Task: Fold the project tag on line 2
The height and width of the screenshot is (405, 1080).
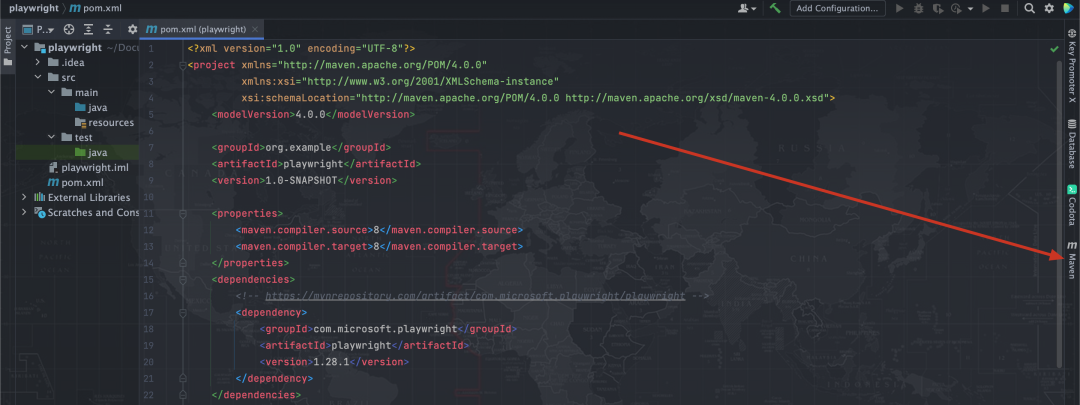Action: 183,65
